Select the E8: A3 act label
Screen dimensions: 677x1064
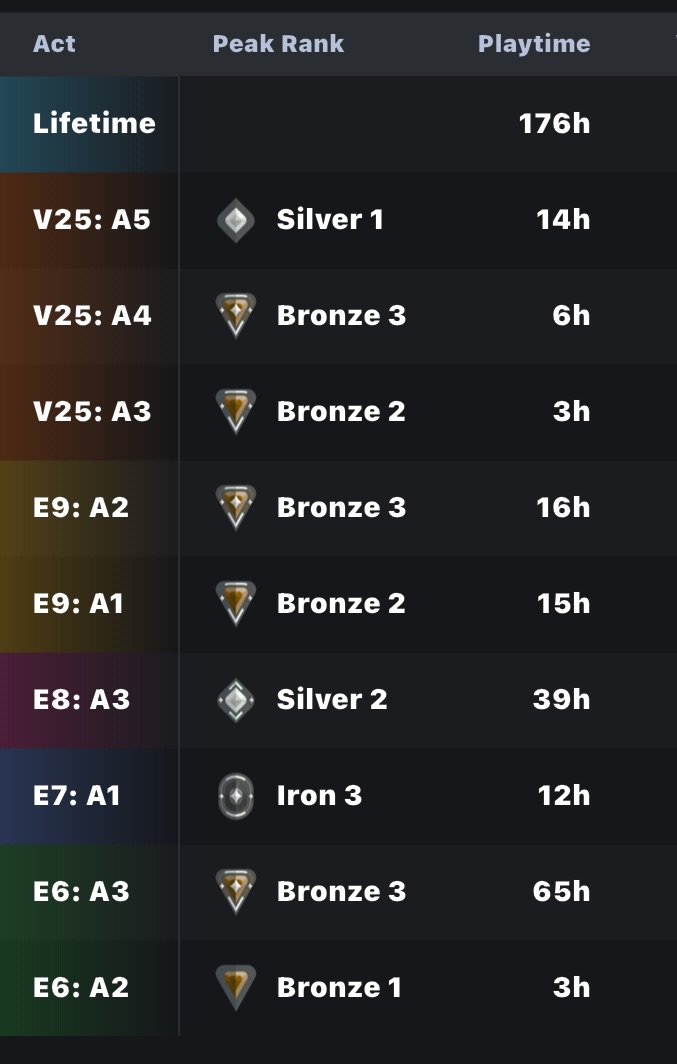click(81, 700)
